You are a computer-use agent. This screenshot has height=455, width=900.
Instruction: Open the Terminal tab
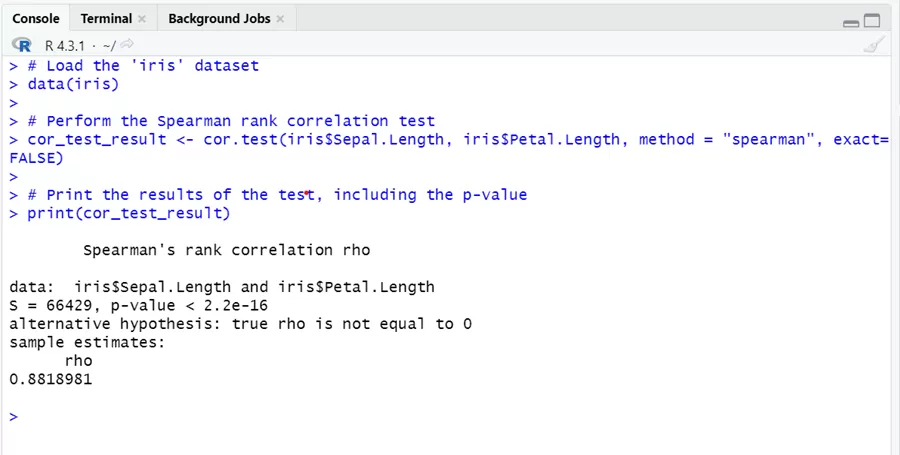106,19
